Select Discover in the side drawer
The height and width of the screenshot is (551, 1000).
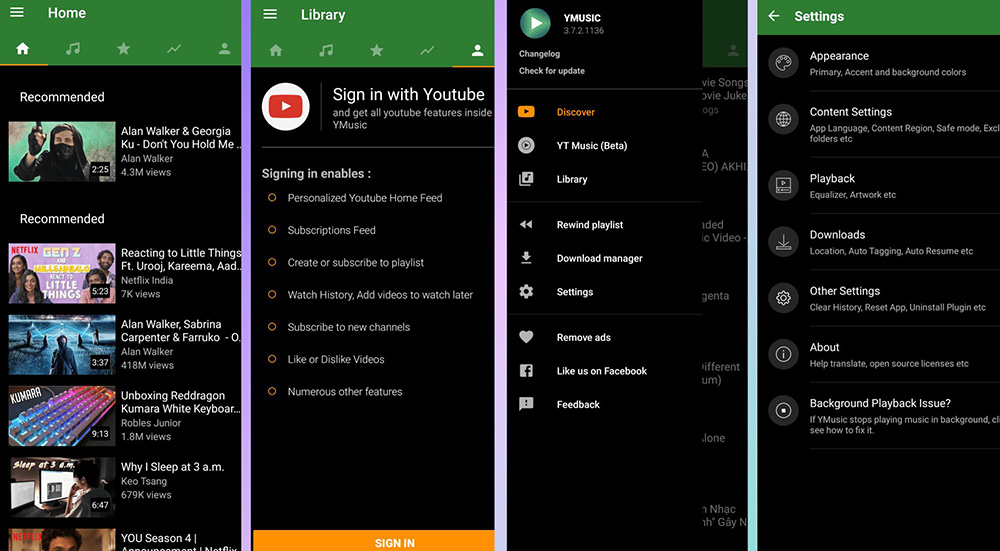[x=576, y=112]
